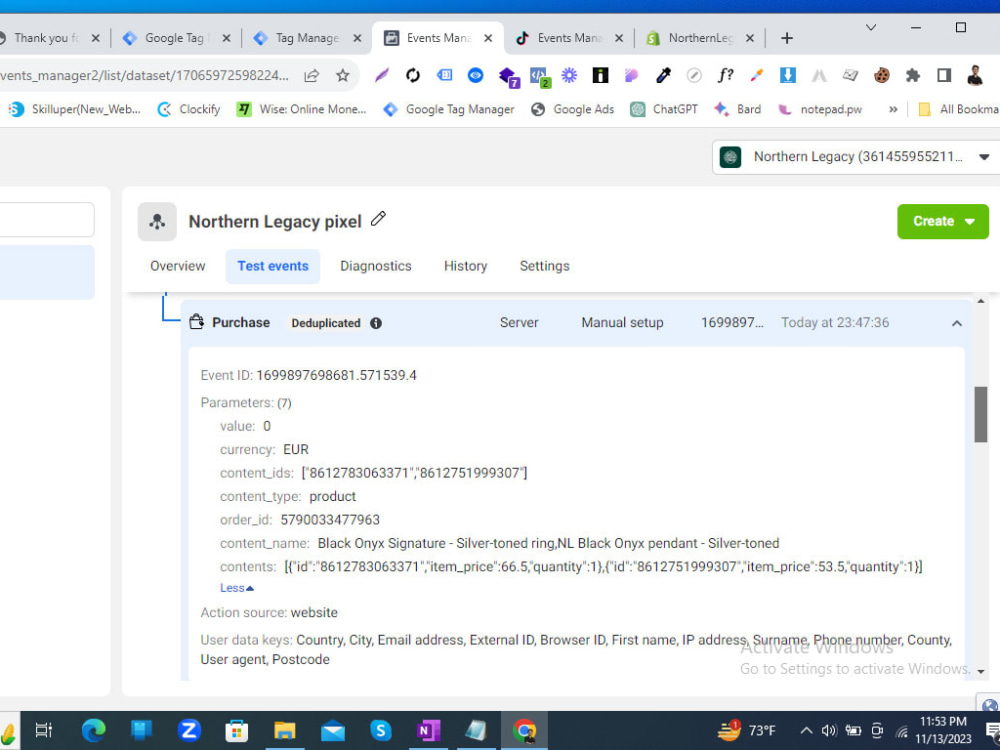Click the Overview link
The width and height of the screenshot is (1000, 750).
click(177, 266)
